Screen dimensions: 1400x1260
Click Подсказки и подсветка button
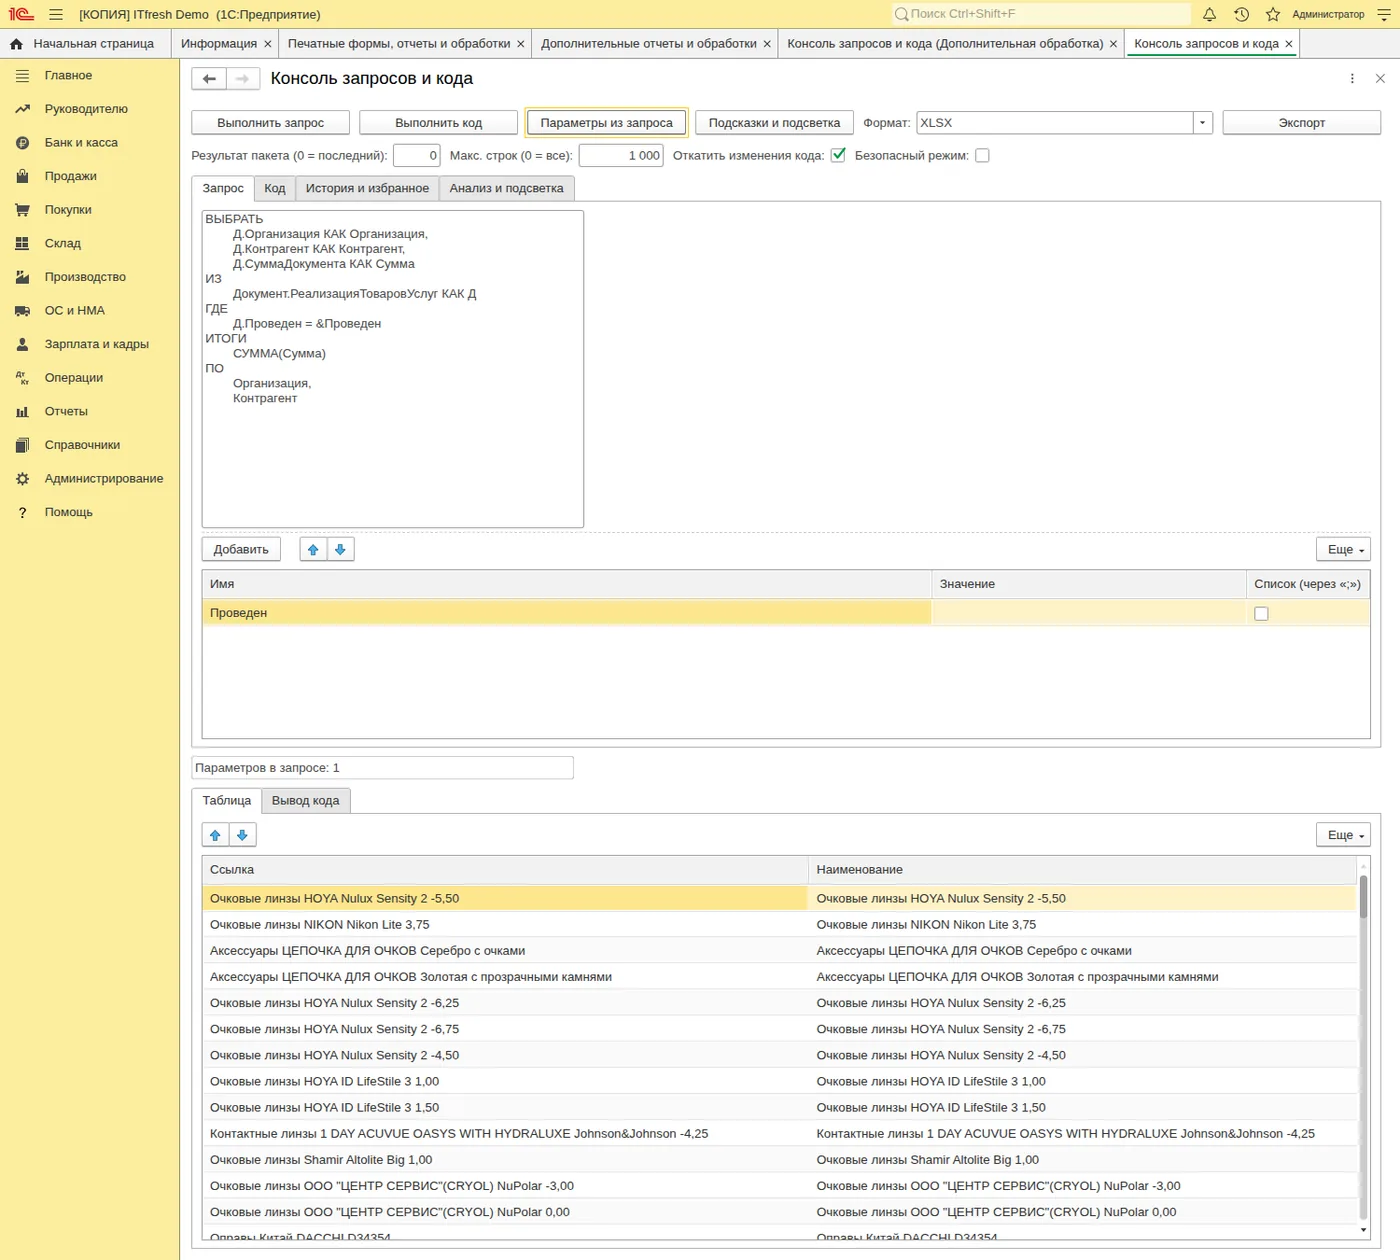(774, 123)
